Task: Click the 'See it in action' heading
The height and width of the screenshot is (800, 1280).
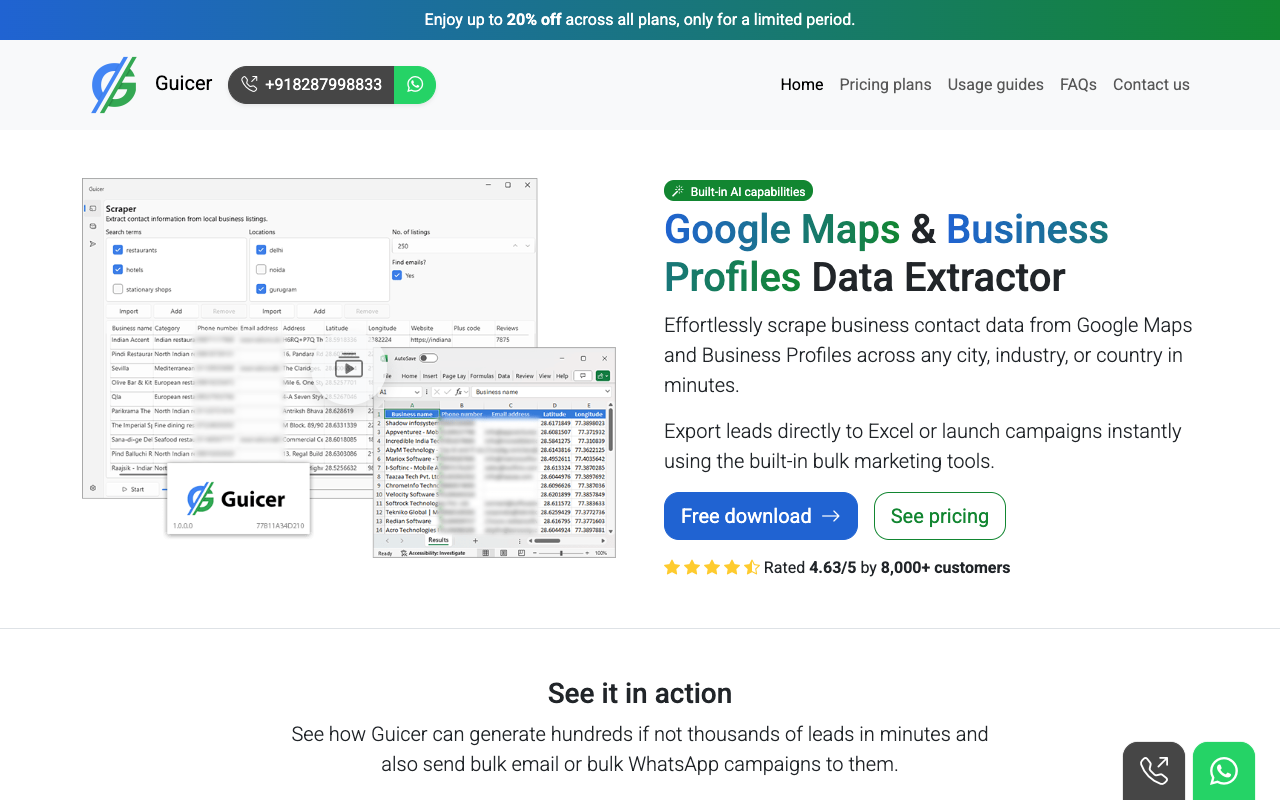Action: pos(640,693)
